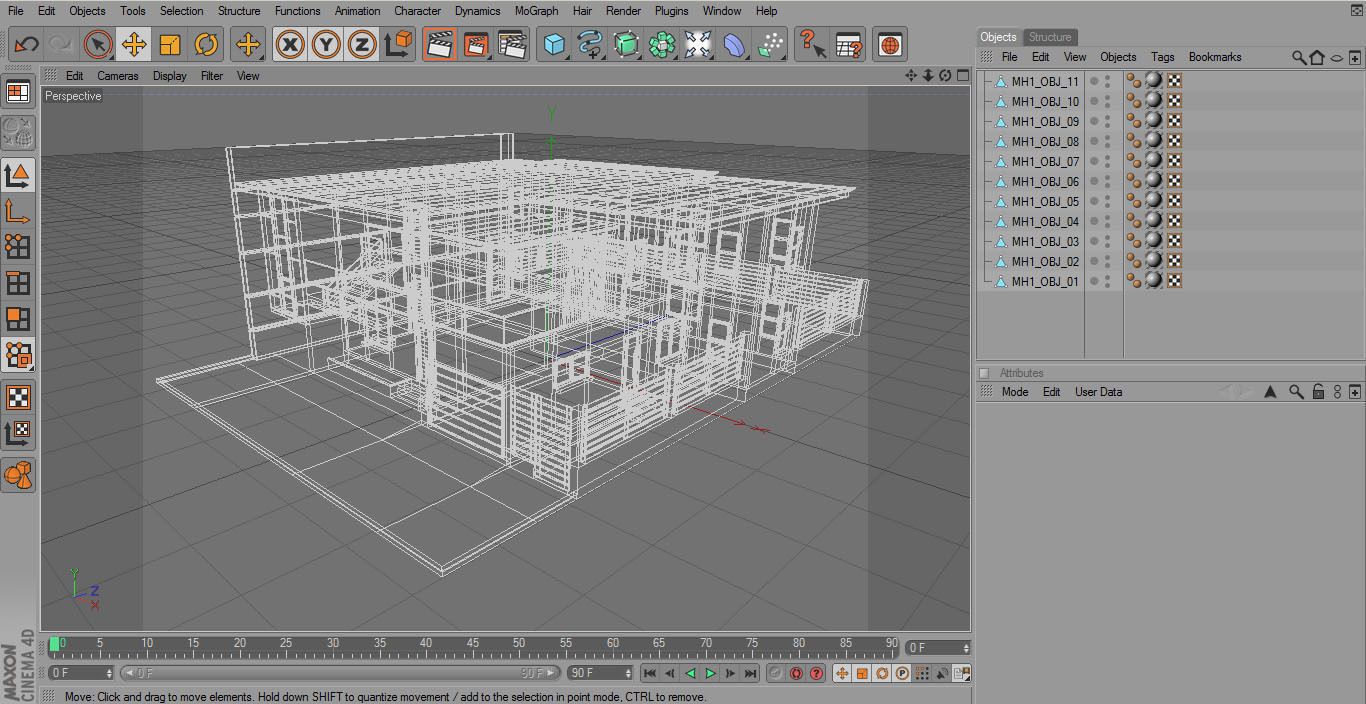Toggle automatic keyframing red button
Image resolution: width=1366 pixels, height=704 pixels.
797,673
